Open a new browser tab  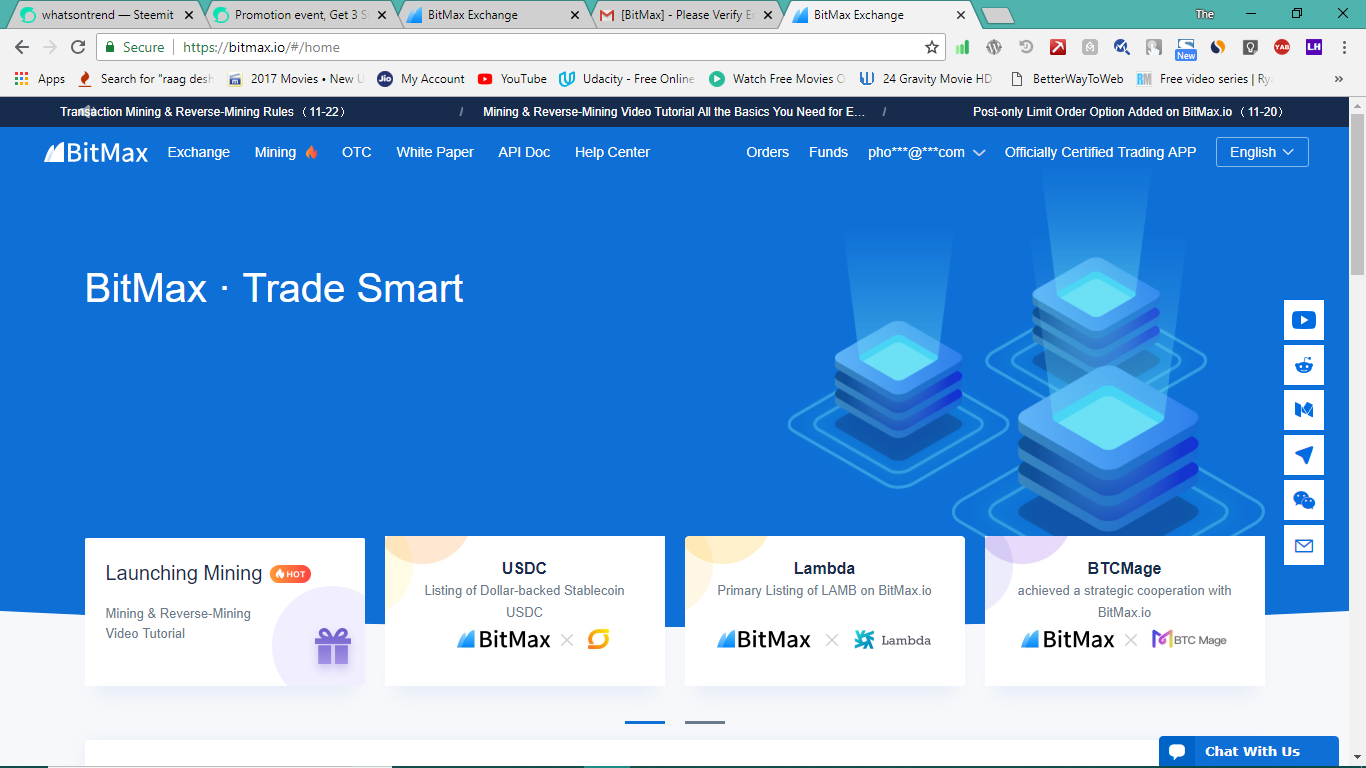[997, 16]
